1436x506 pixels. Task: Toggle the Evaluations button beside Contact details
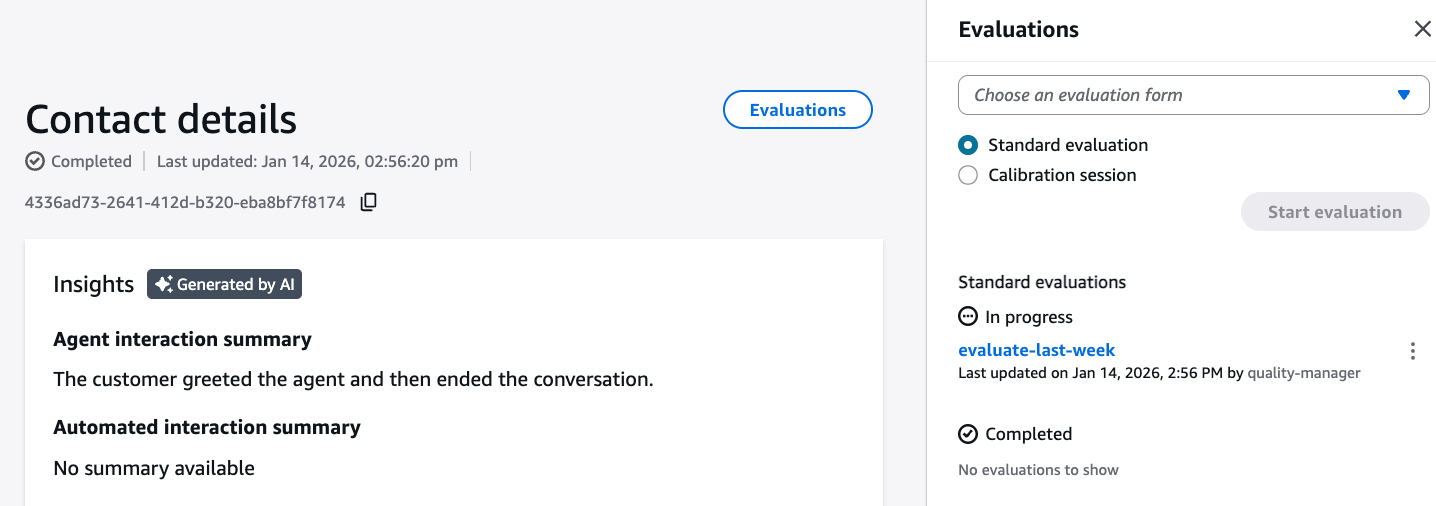797,110
